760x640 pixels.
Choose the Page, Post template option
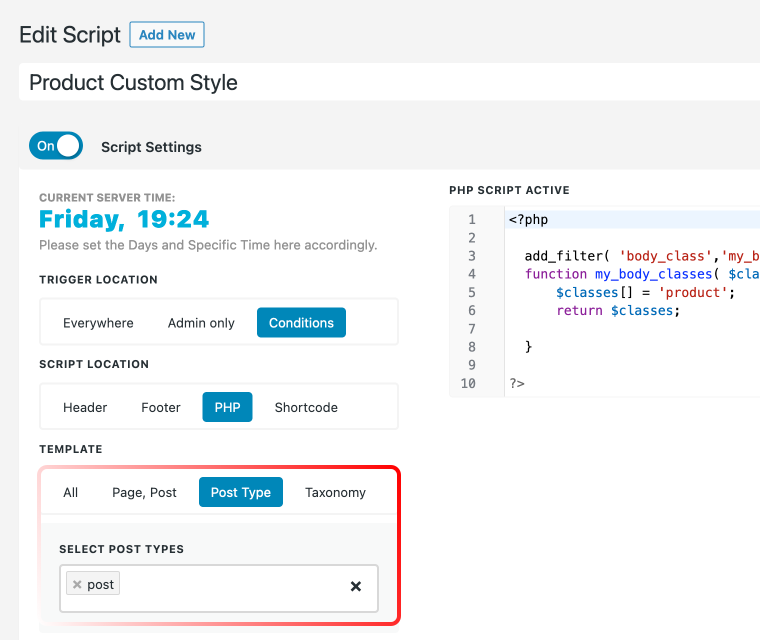[x=144, y=493]
